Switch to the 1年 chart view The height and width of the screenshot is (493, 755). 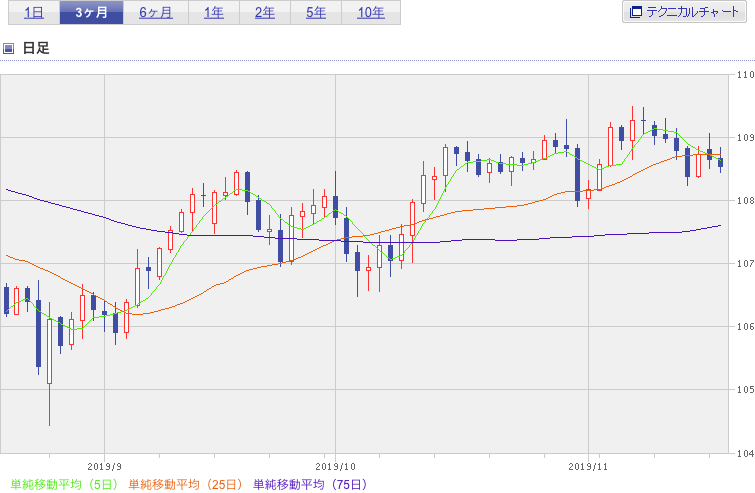[214, 13]
